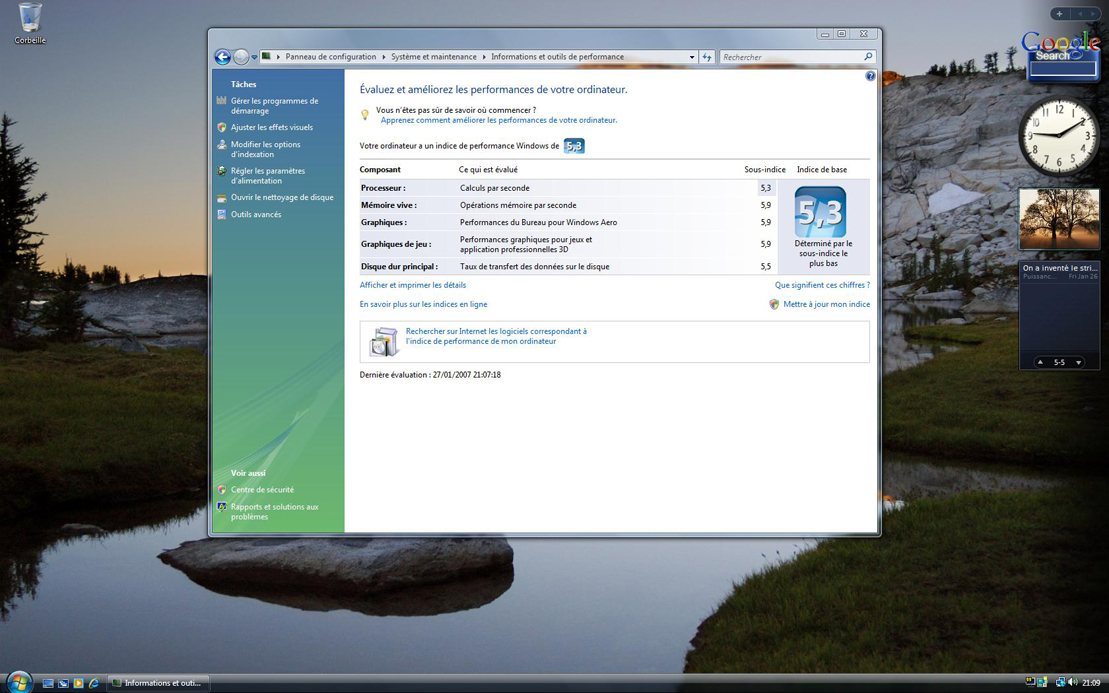Screen dimensions: 1109x693
Task: Open 'Afficher et imprimer les détails' link
Action: click(412, 285)
